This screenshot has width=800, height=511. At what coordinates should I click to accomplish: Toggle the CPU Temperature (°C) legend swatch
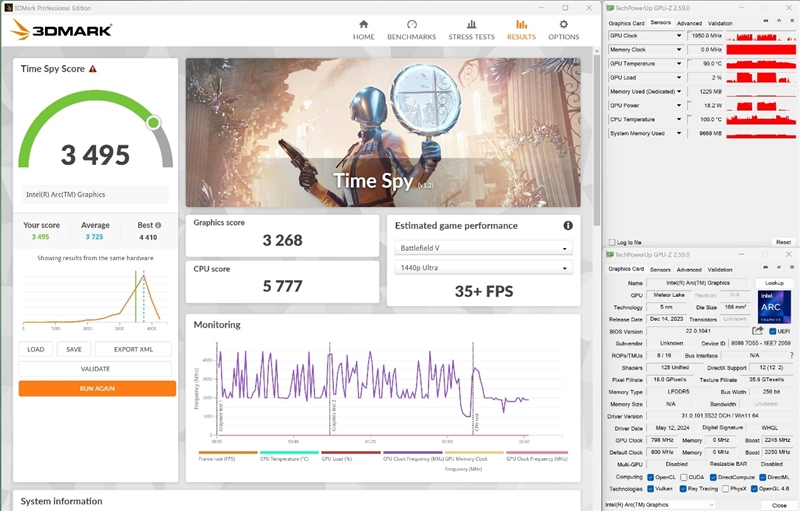289,452
